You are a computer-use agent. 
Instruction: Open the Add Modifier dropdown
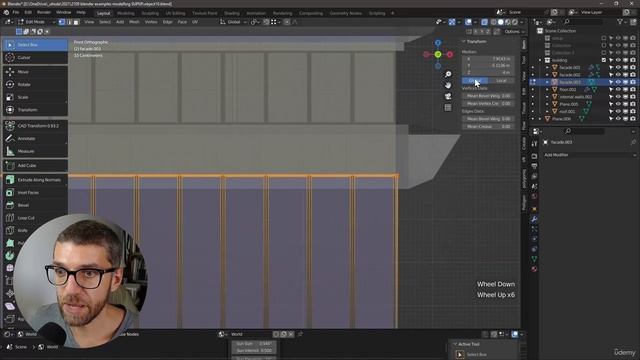tap(589, 155)
